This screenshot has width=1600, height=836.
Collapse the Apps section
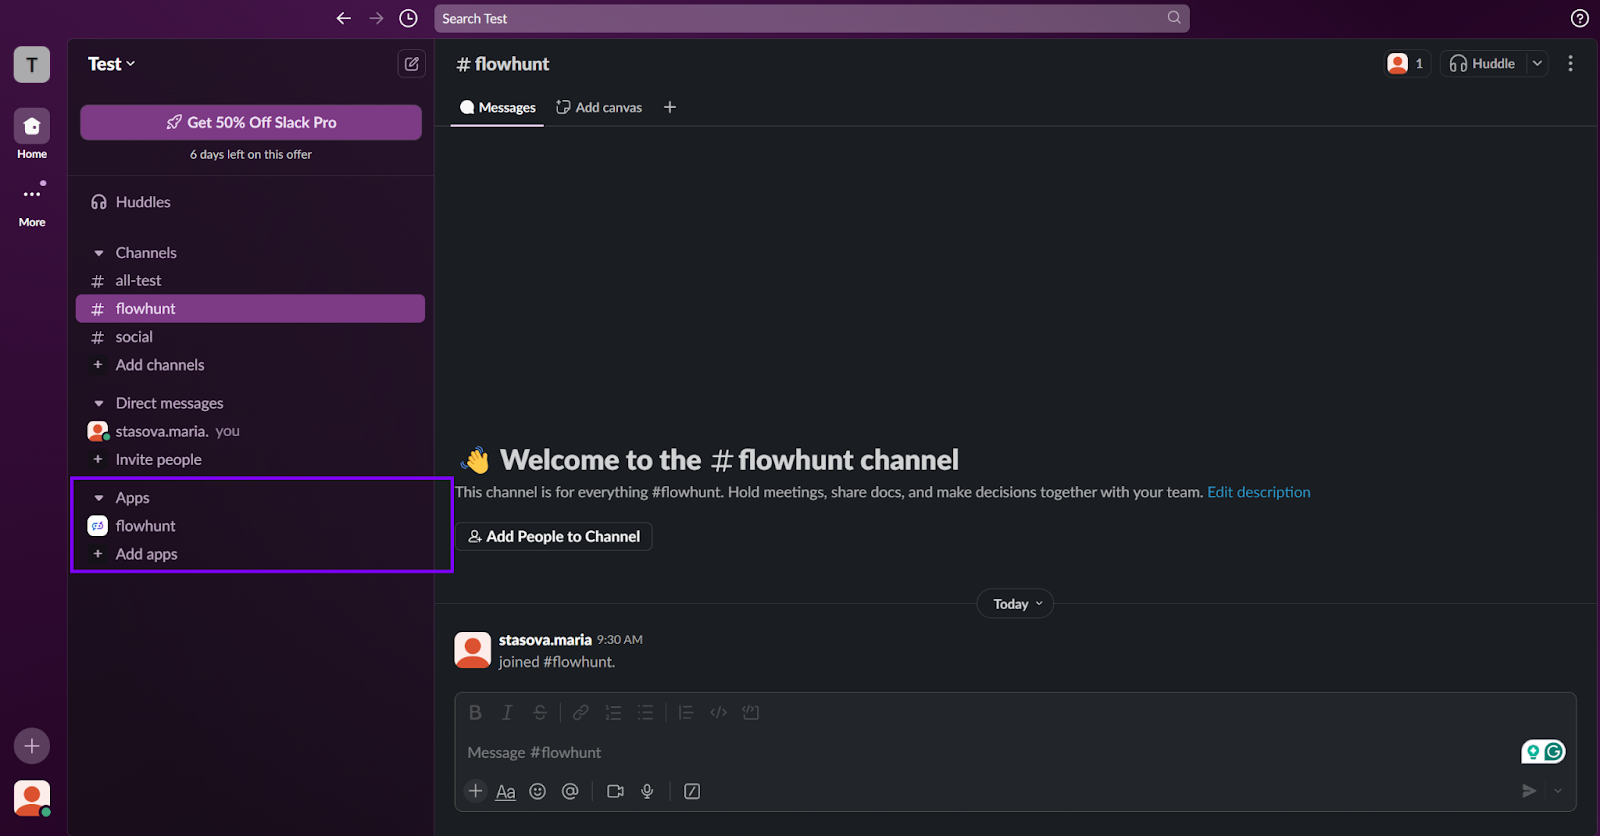99,498
